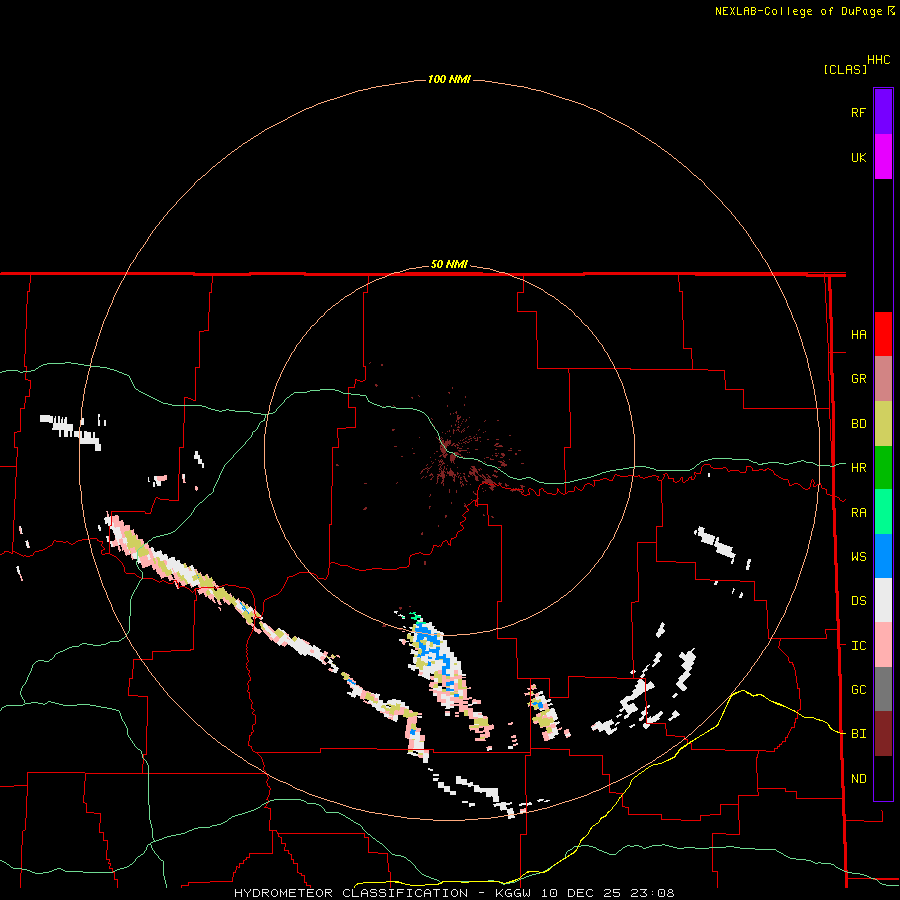Click the HA legend label
The height and width of the screenshot is (900, 900).
pos(858,334)
